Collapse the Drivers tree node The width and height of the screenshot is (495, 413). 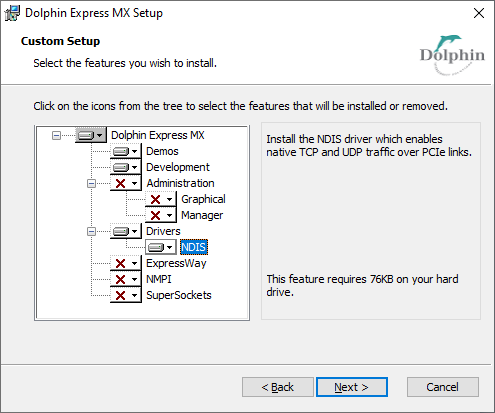pos(91,231)
